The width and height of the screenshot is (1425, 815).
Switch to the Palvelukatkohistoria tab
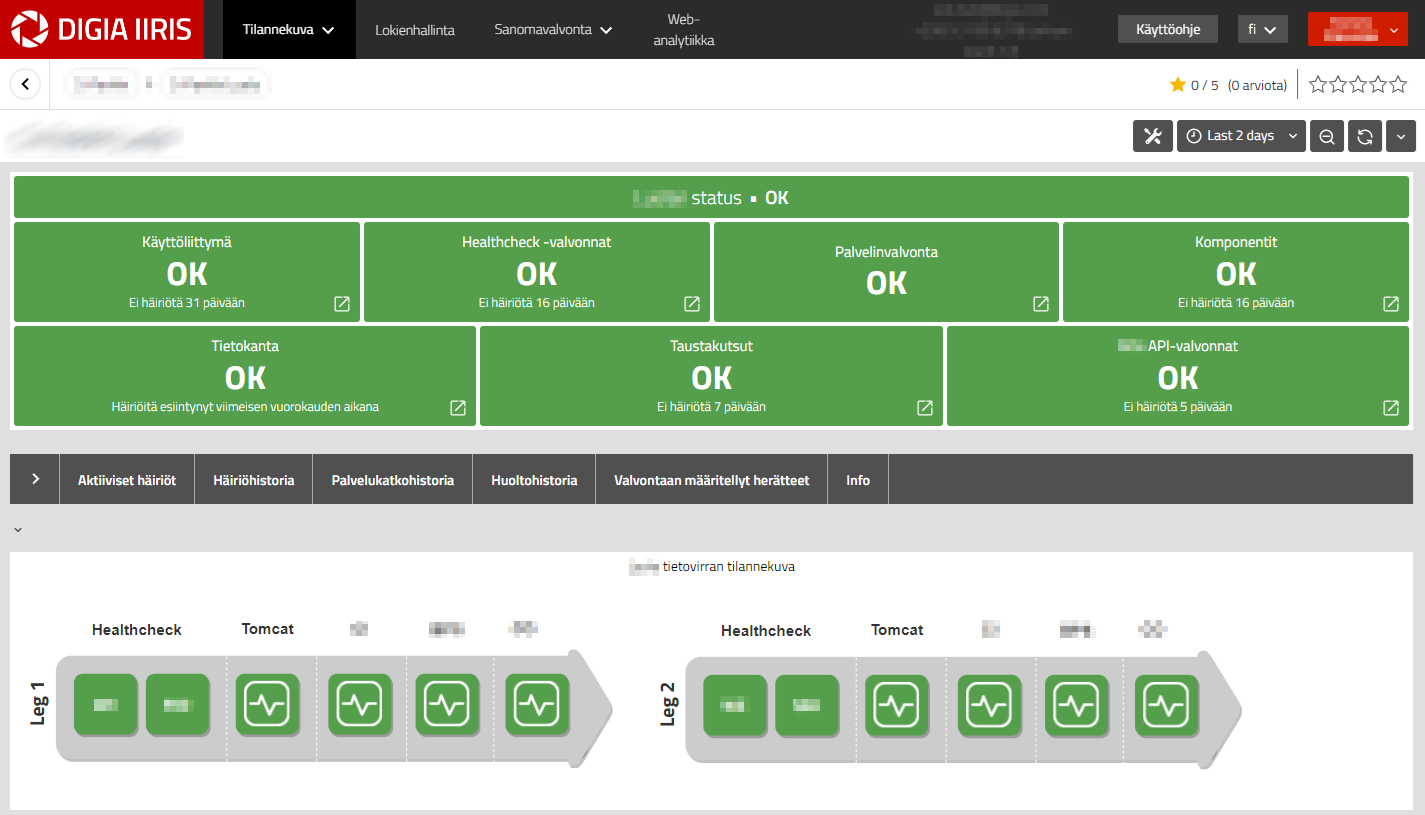tap(393, 480)
